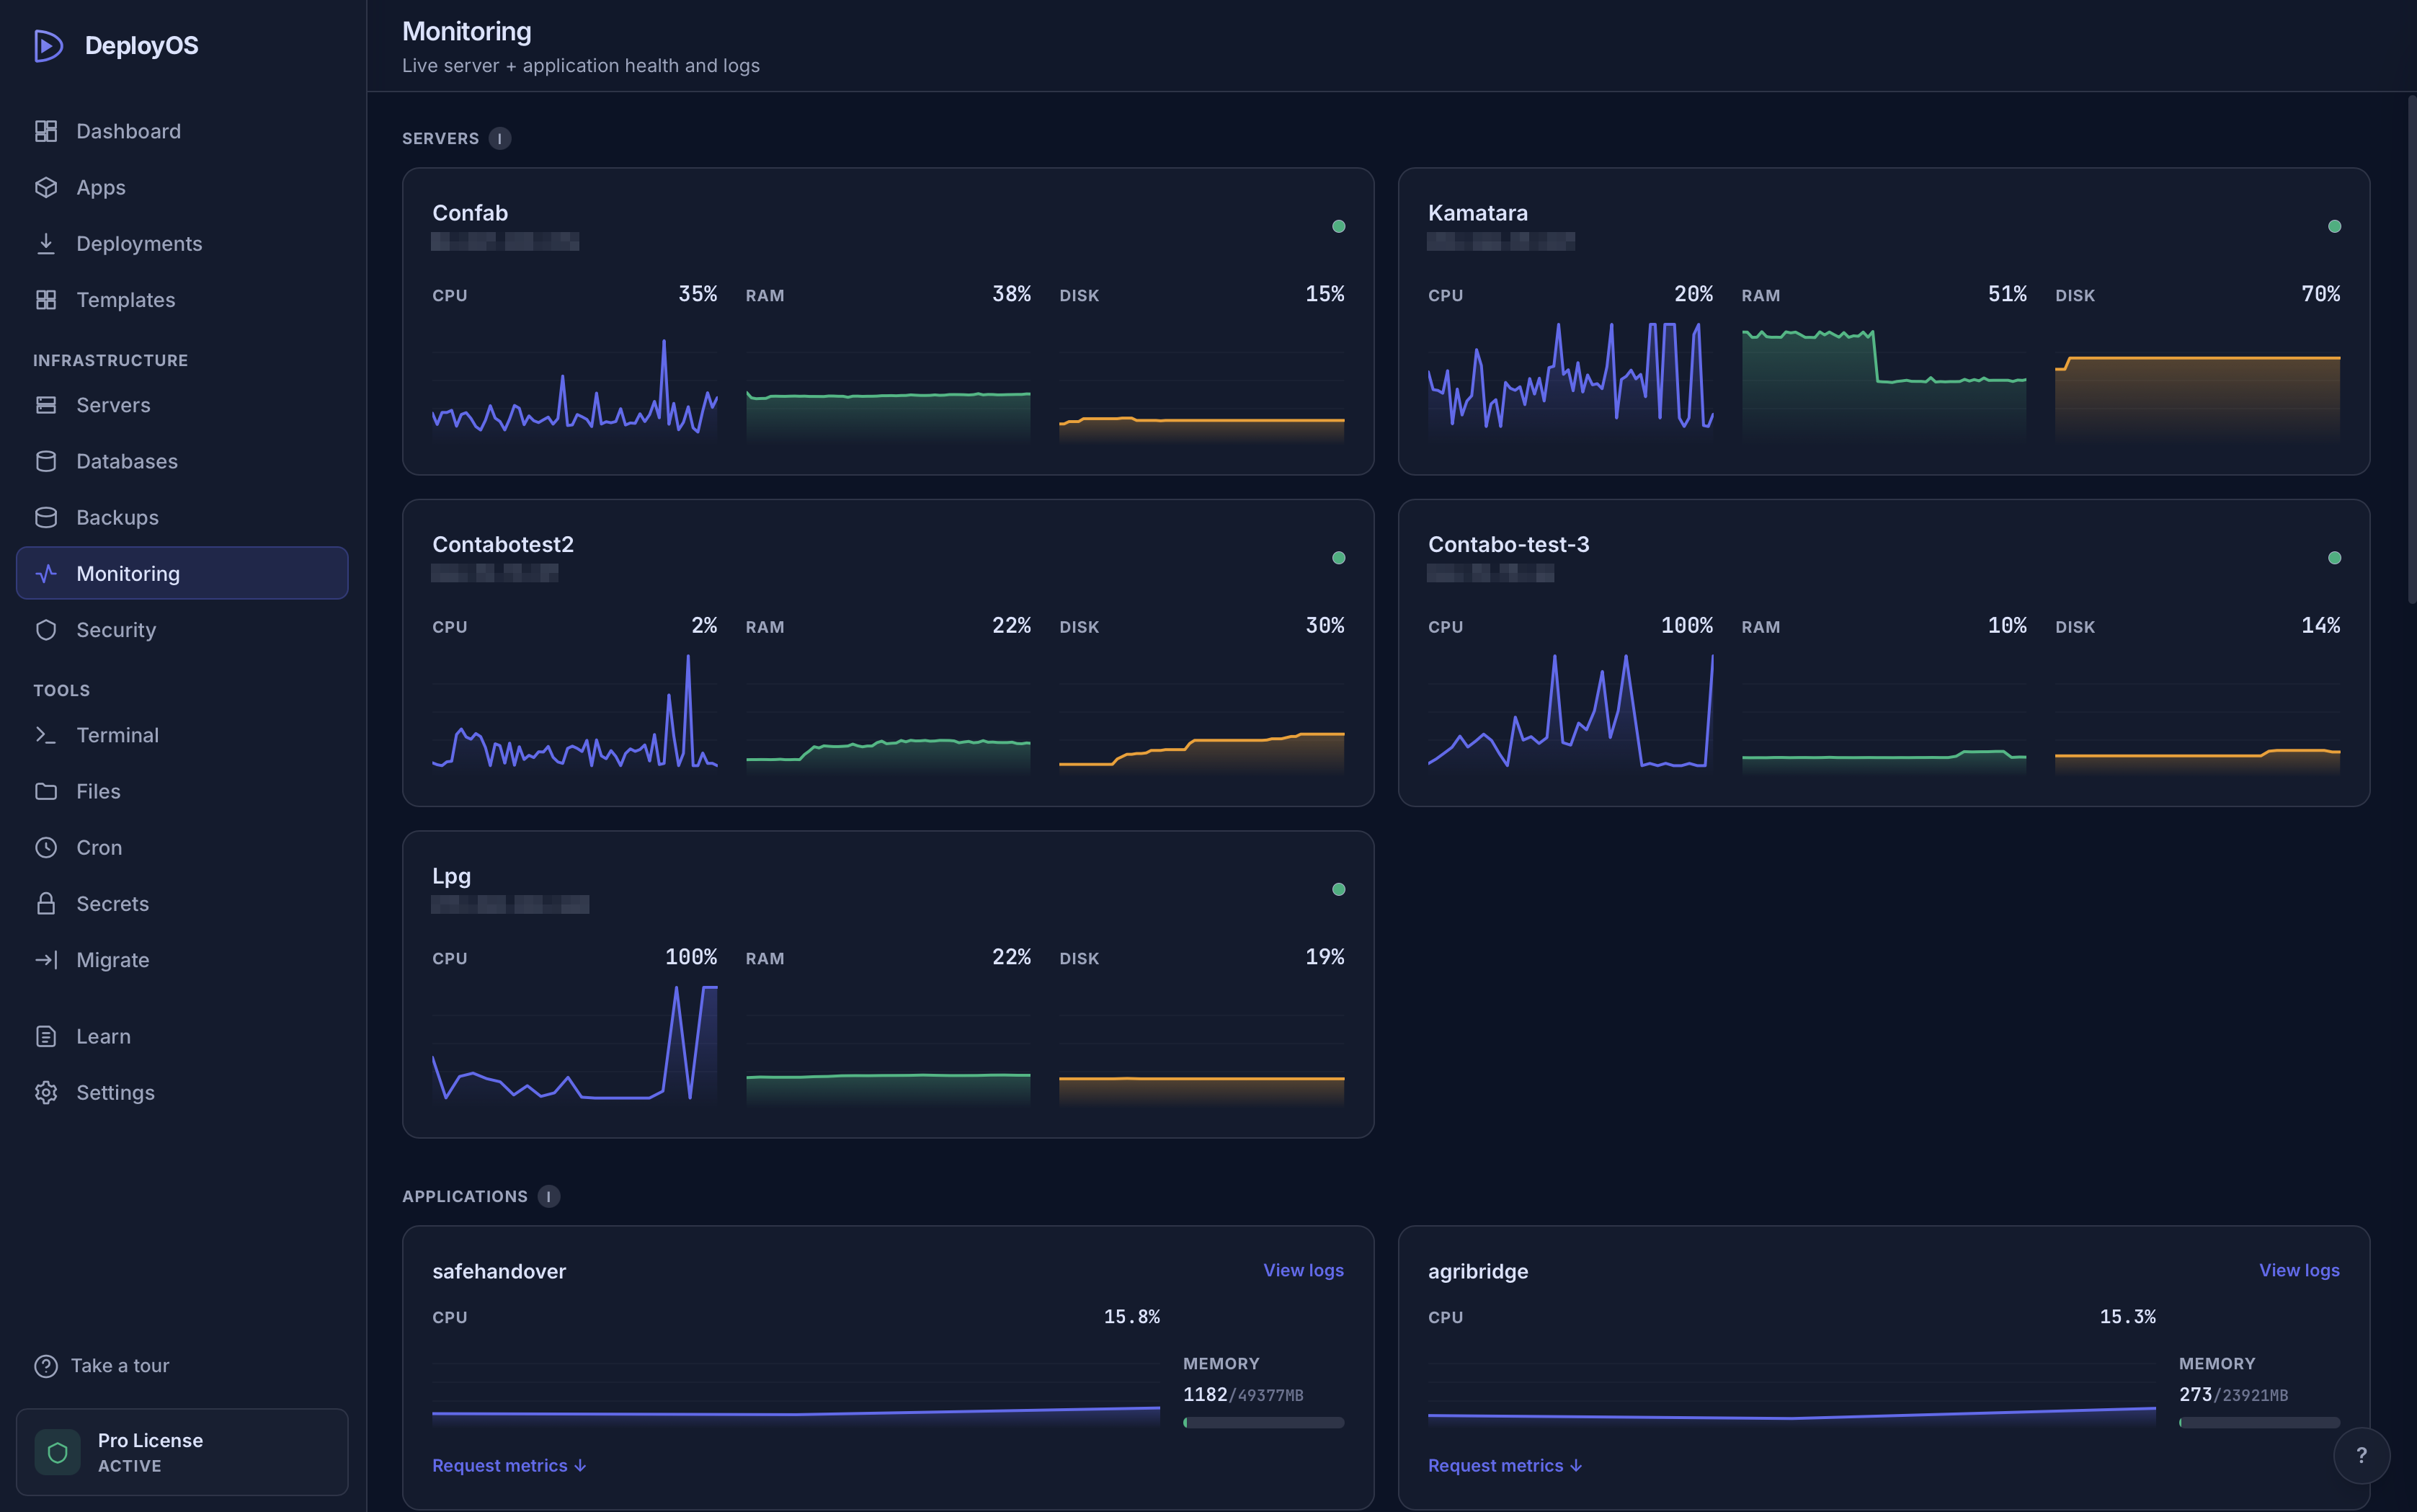Screen dimensions: 2417x1512
Task: Click Lpg server green status dot
Action: 1339,889
